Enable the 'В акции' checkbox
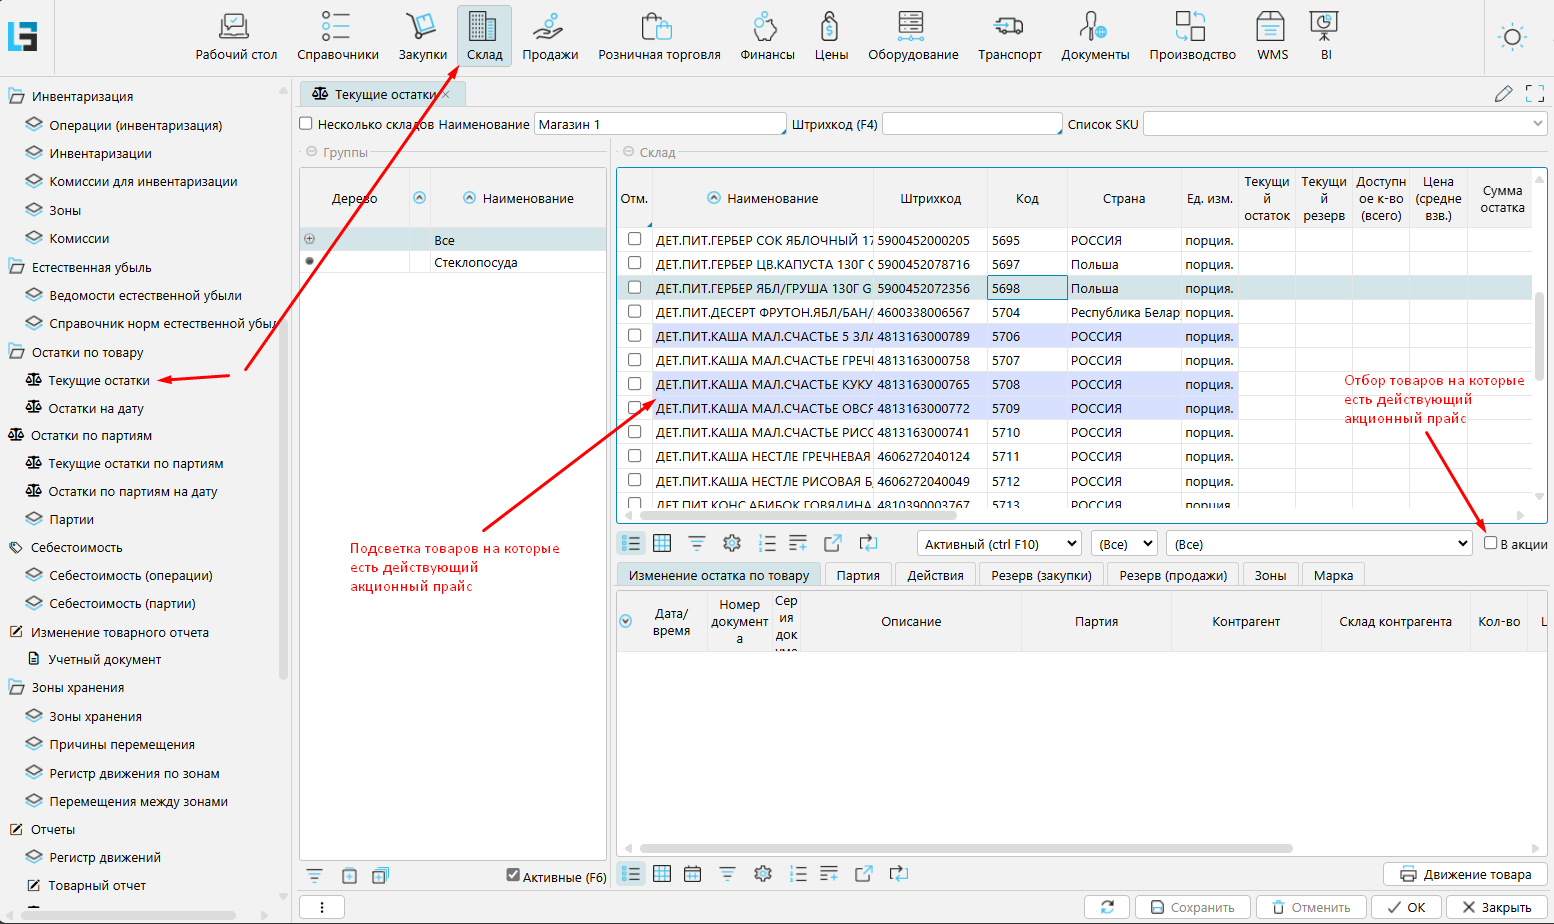Viewport: 1554px width, 924px height. click(1490, 543)
